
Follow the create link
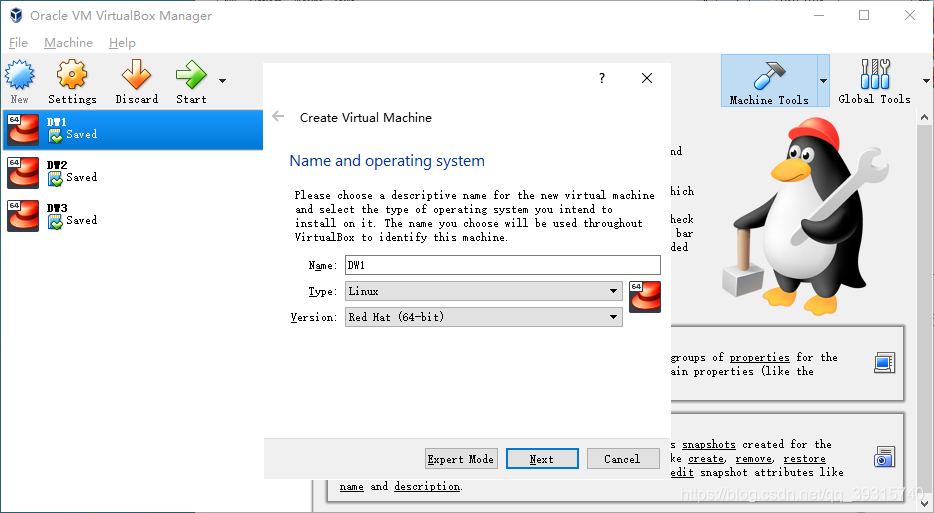[x=706, y=459]
